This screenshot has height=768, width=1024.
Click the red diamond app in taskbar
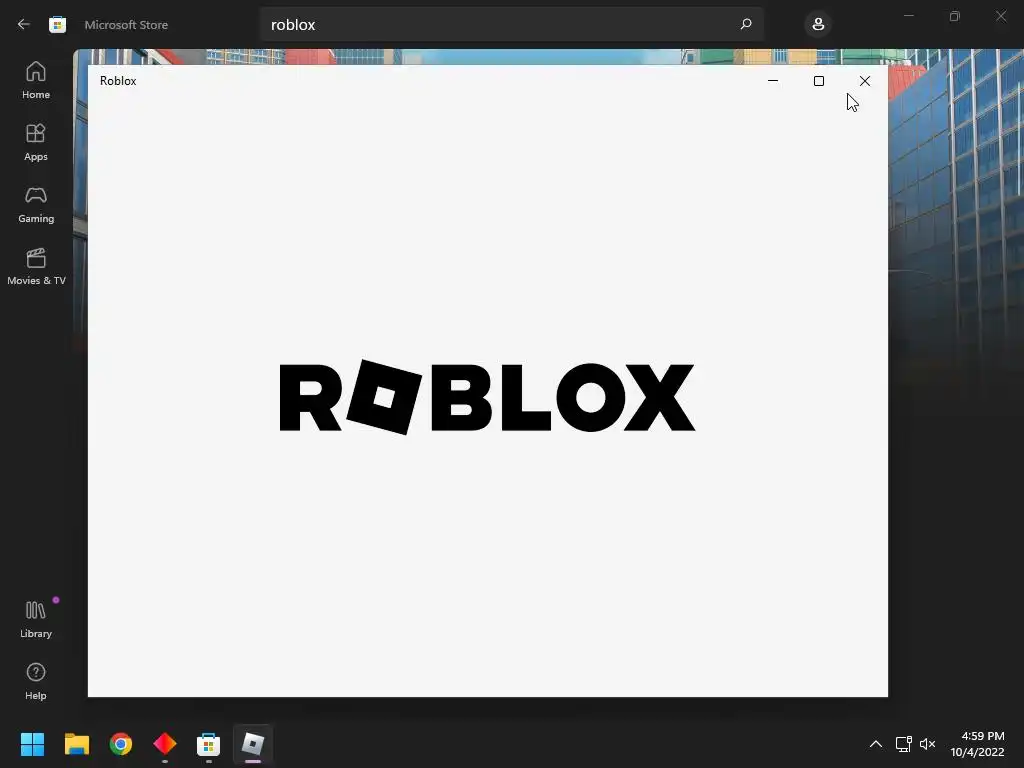tap(165, 744)
